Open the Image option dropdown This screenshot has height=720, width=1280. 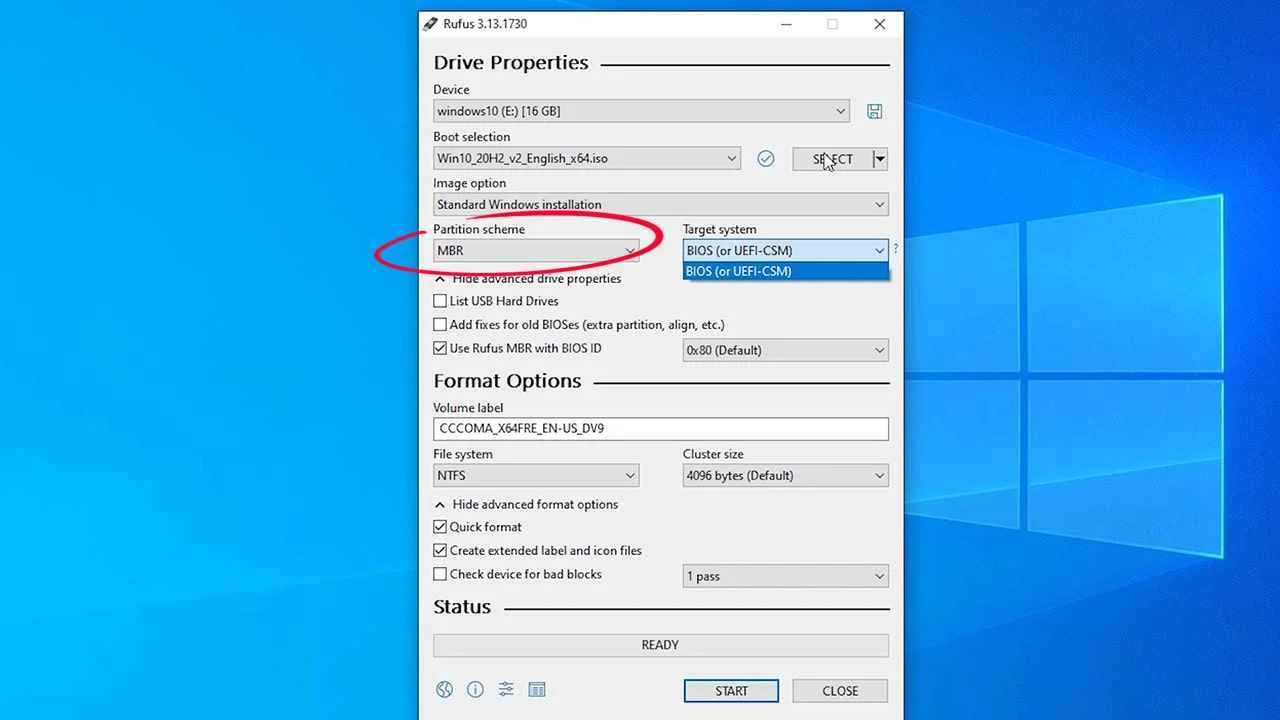pos(661,205)
